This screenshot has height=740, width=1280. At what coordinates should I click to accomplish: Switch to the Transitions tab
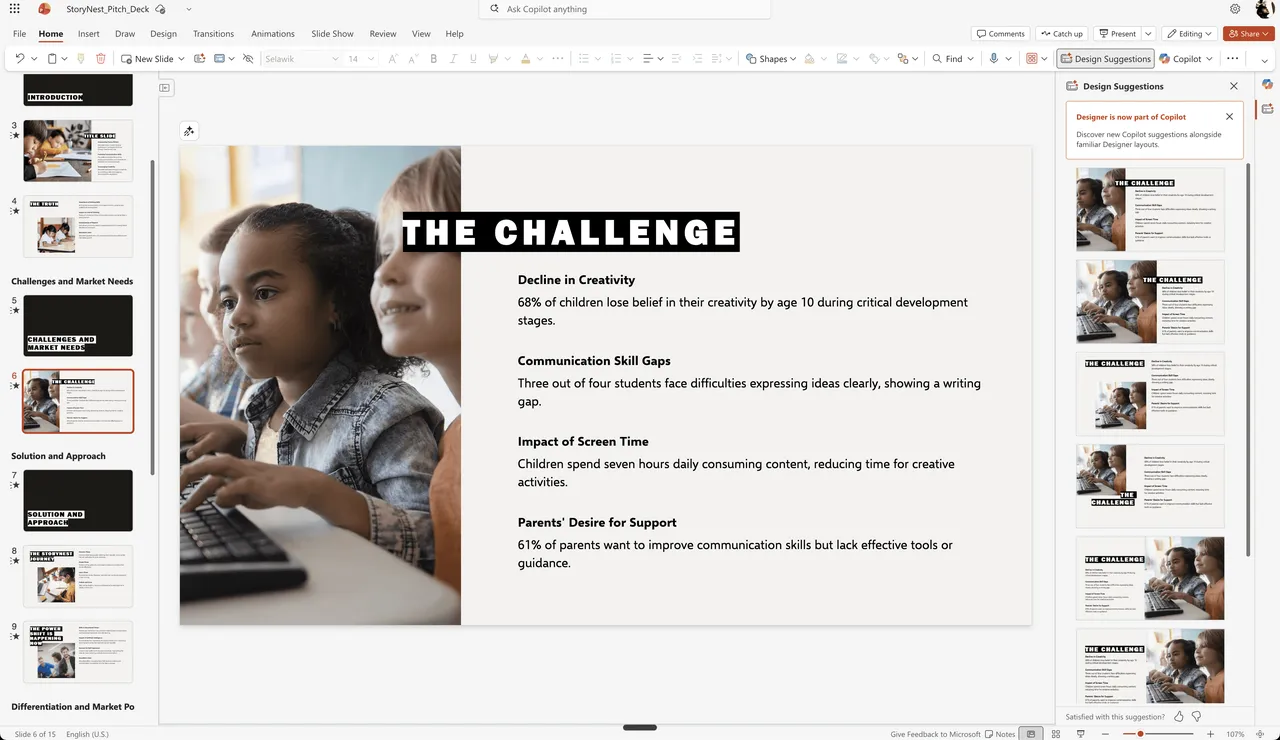pos(213,34)
